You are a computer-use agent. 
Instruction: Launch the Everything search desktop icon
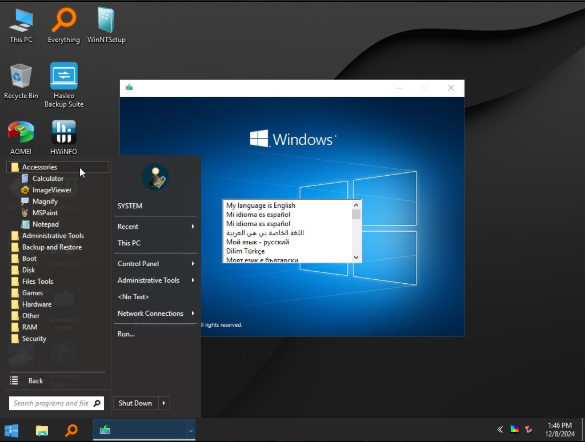63,25
